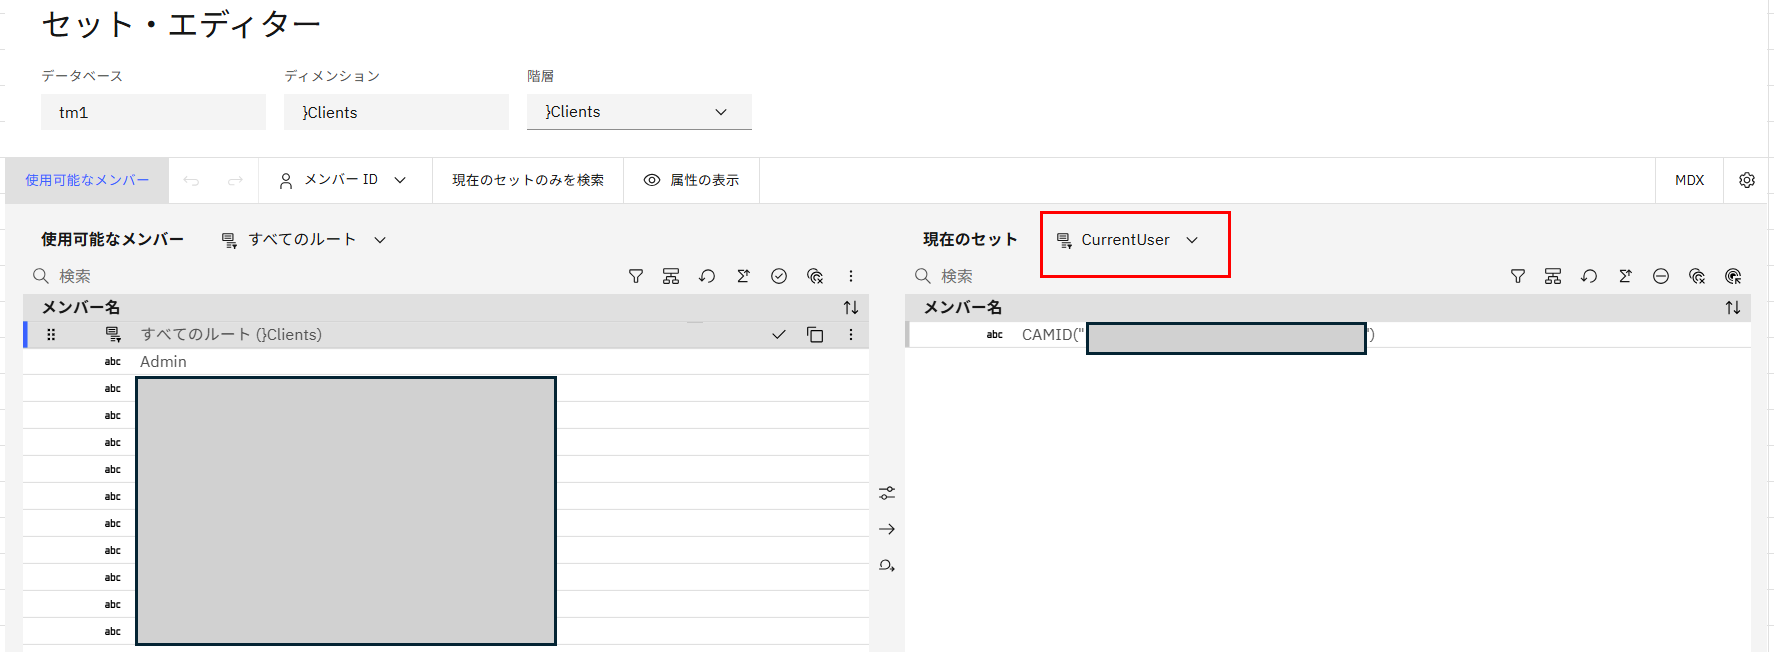Open the 階層 }Clients dropdown

tap(639, 112)
